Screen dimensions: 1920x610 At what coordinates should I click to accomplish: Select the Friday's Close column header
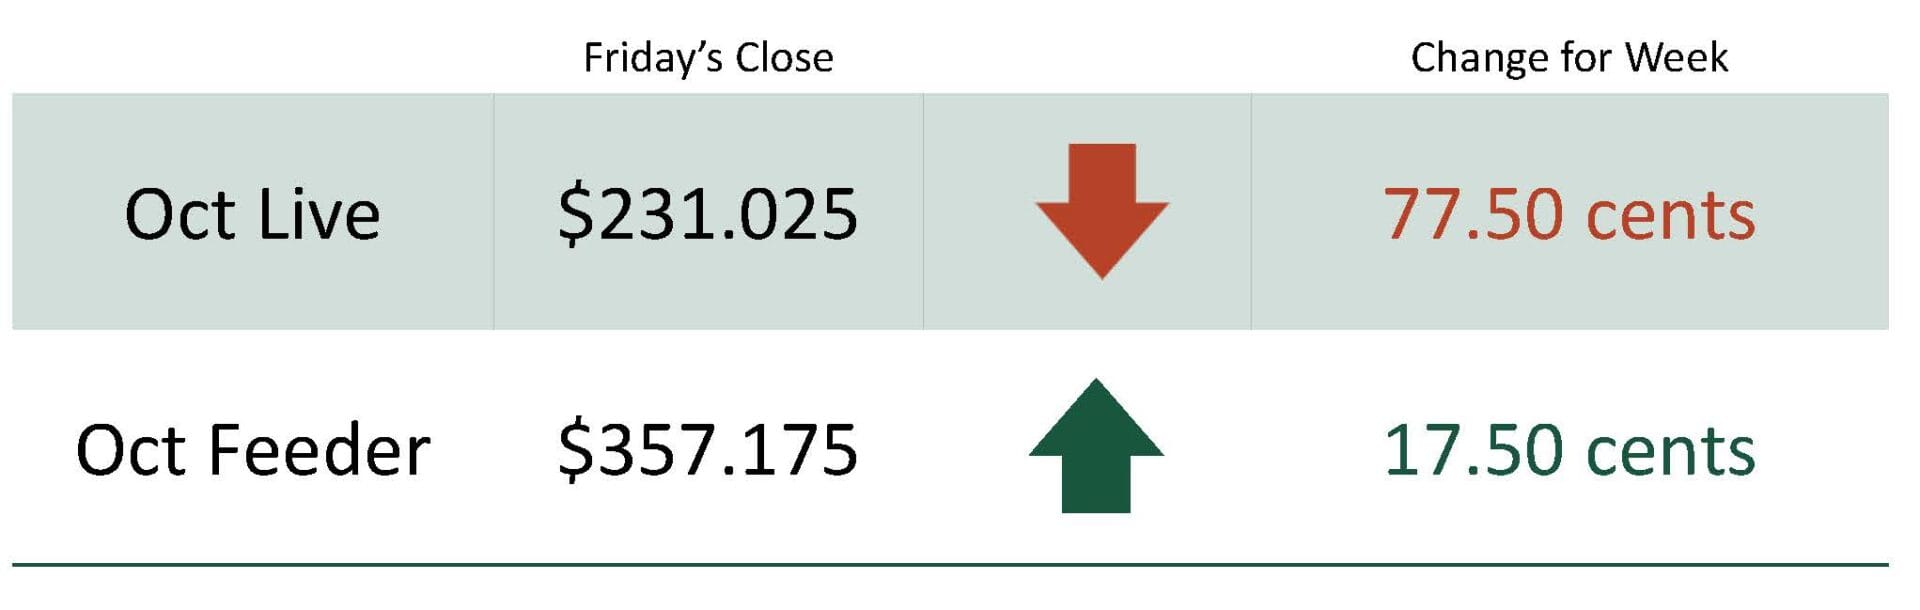pyautogui.click(x=708, y=58)
